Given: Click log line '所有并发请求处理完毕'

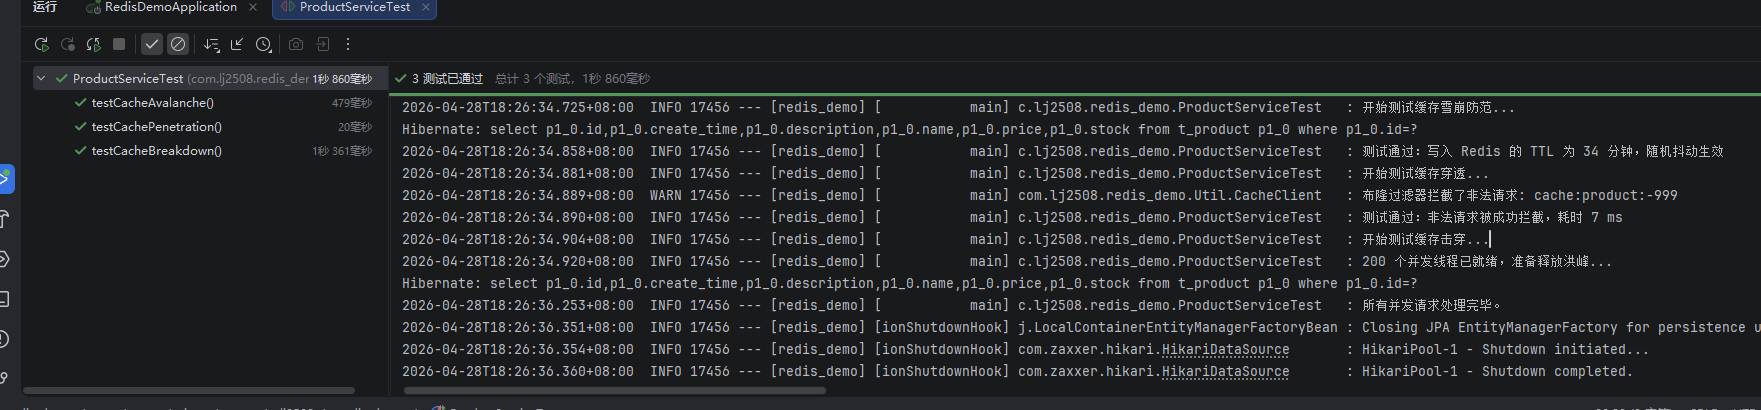Looking at the screenshot, I should click(951, 306).
